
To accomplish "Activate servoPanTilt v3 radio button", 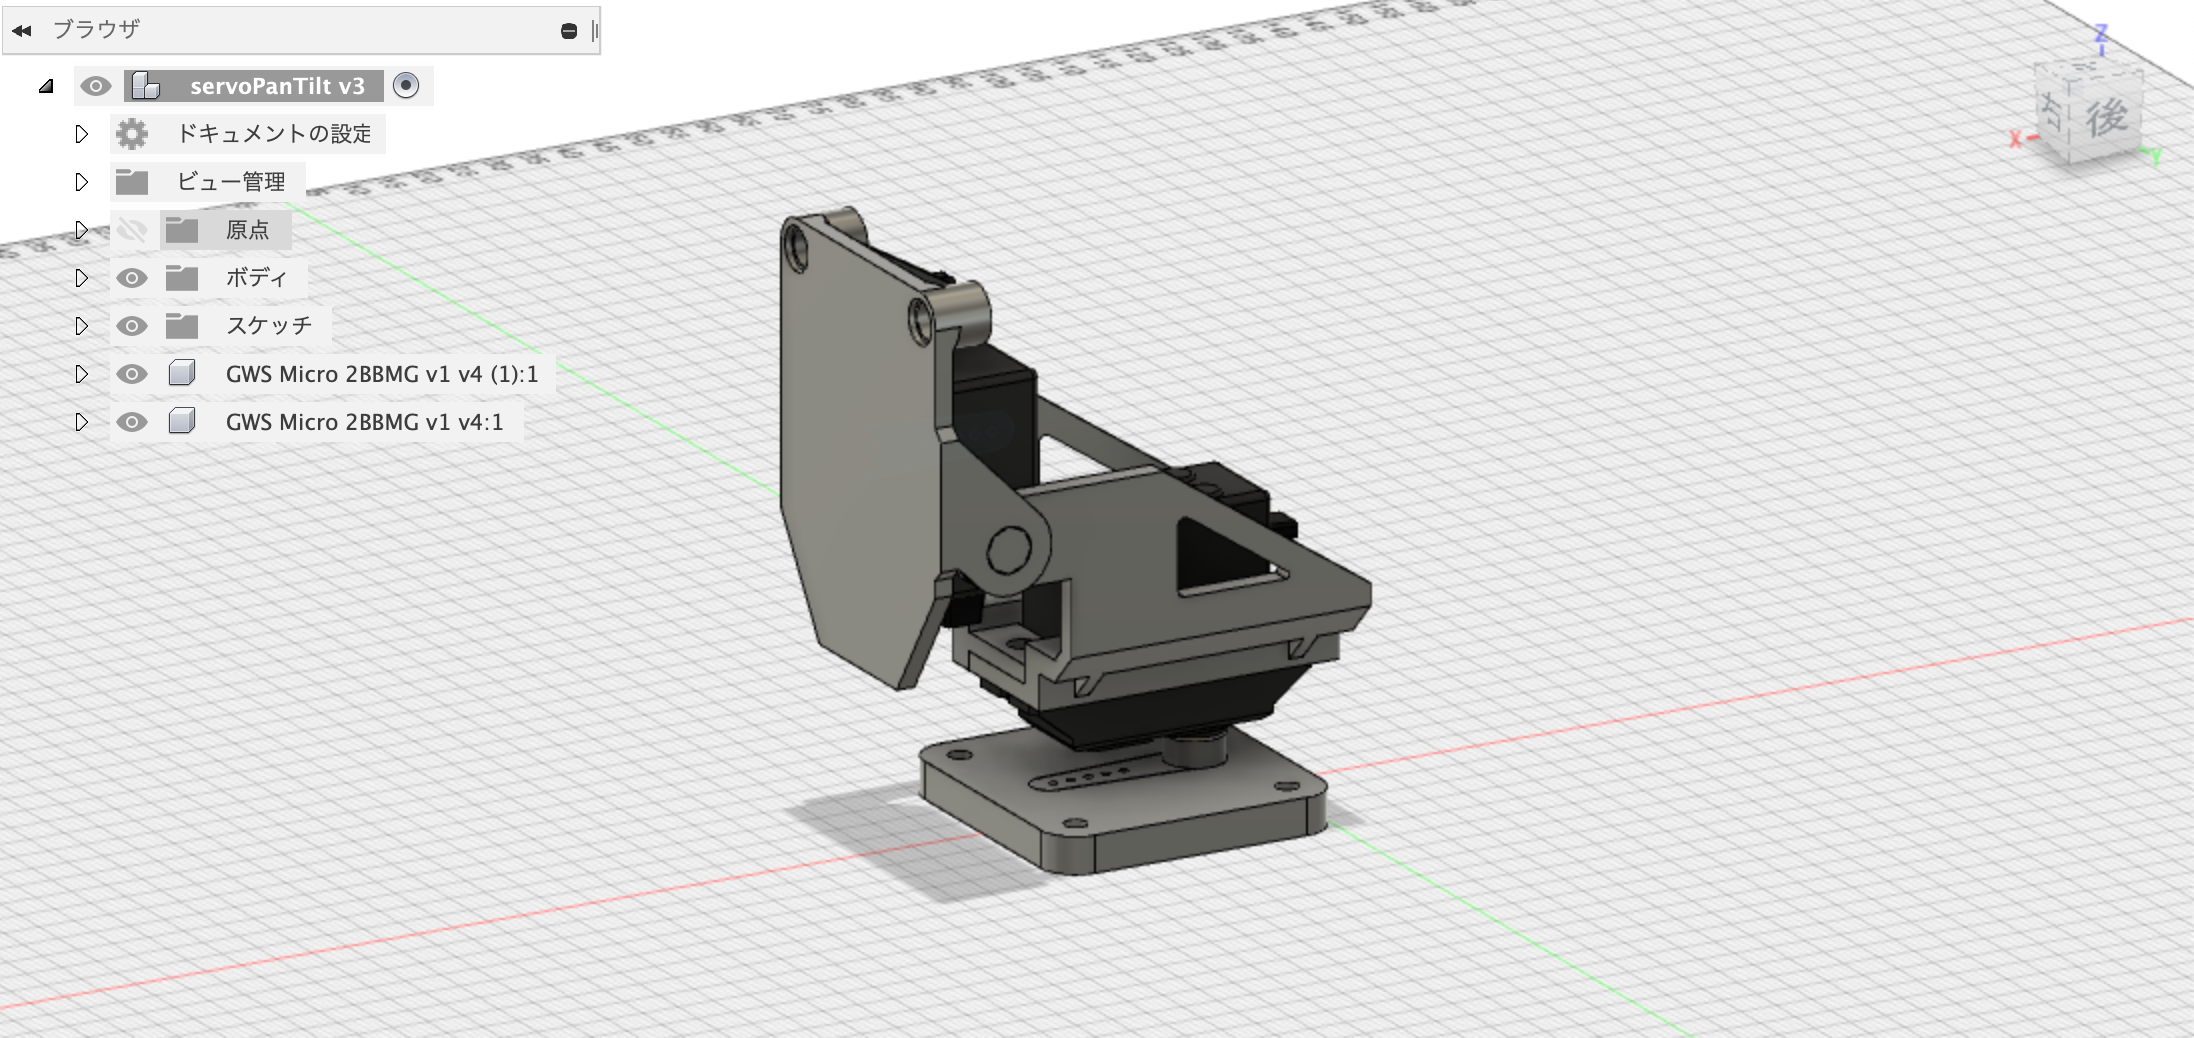I will [x=406, y=86].
